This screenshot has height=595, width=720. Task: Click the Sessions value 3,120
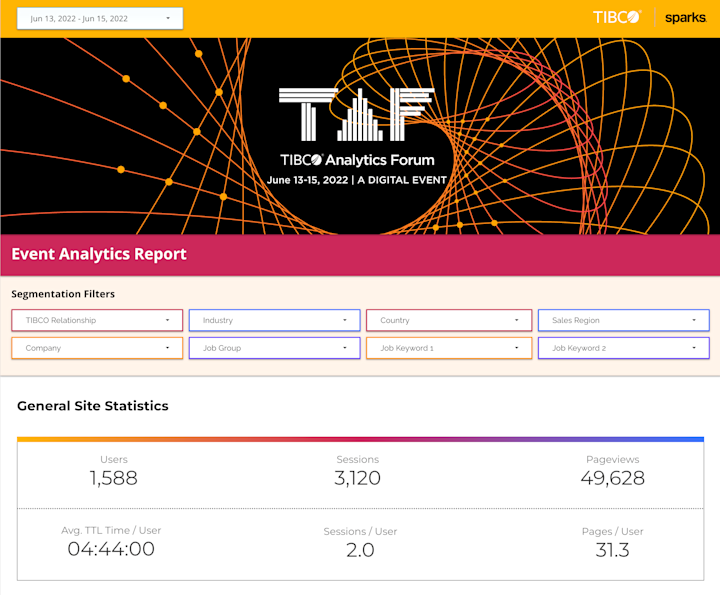click(x=357, y=478)
